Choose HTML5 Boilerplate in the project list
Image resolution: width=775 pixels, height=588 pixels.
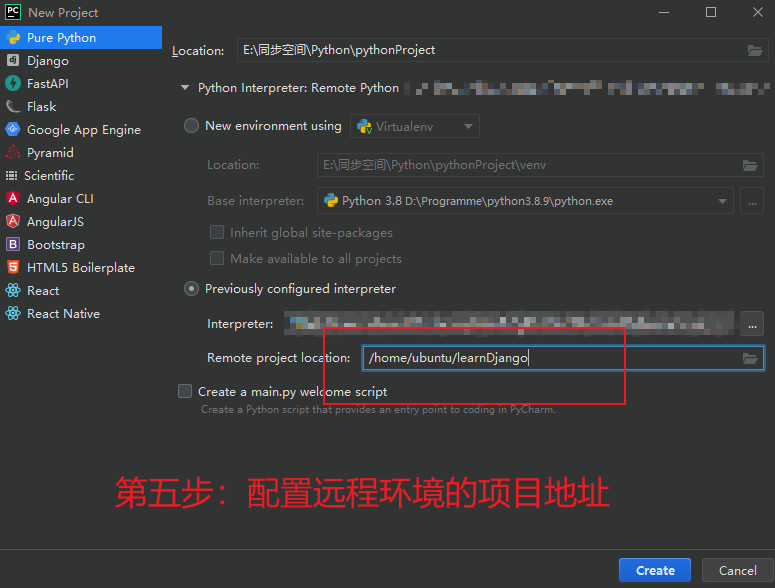coord(81,267)
